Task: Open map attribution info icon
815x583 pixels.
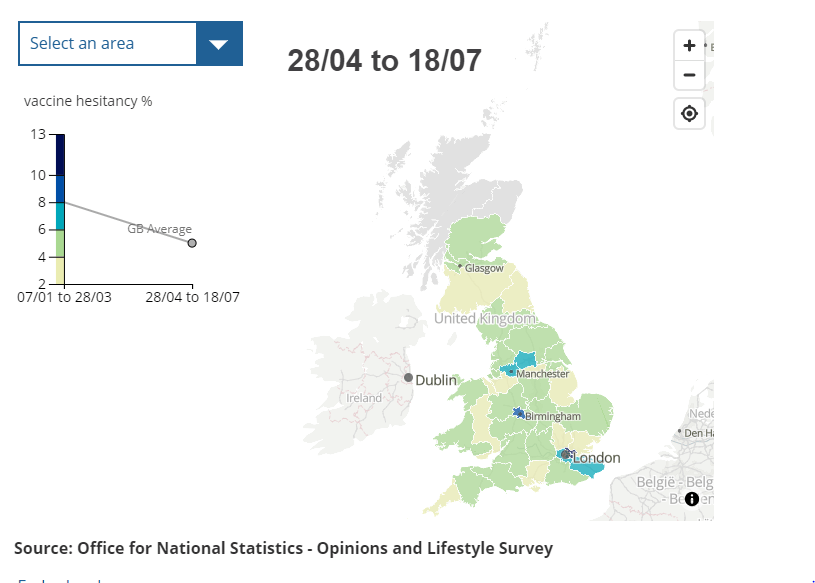Action: pos(691,499)
